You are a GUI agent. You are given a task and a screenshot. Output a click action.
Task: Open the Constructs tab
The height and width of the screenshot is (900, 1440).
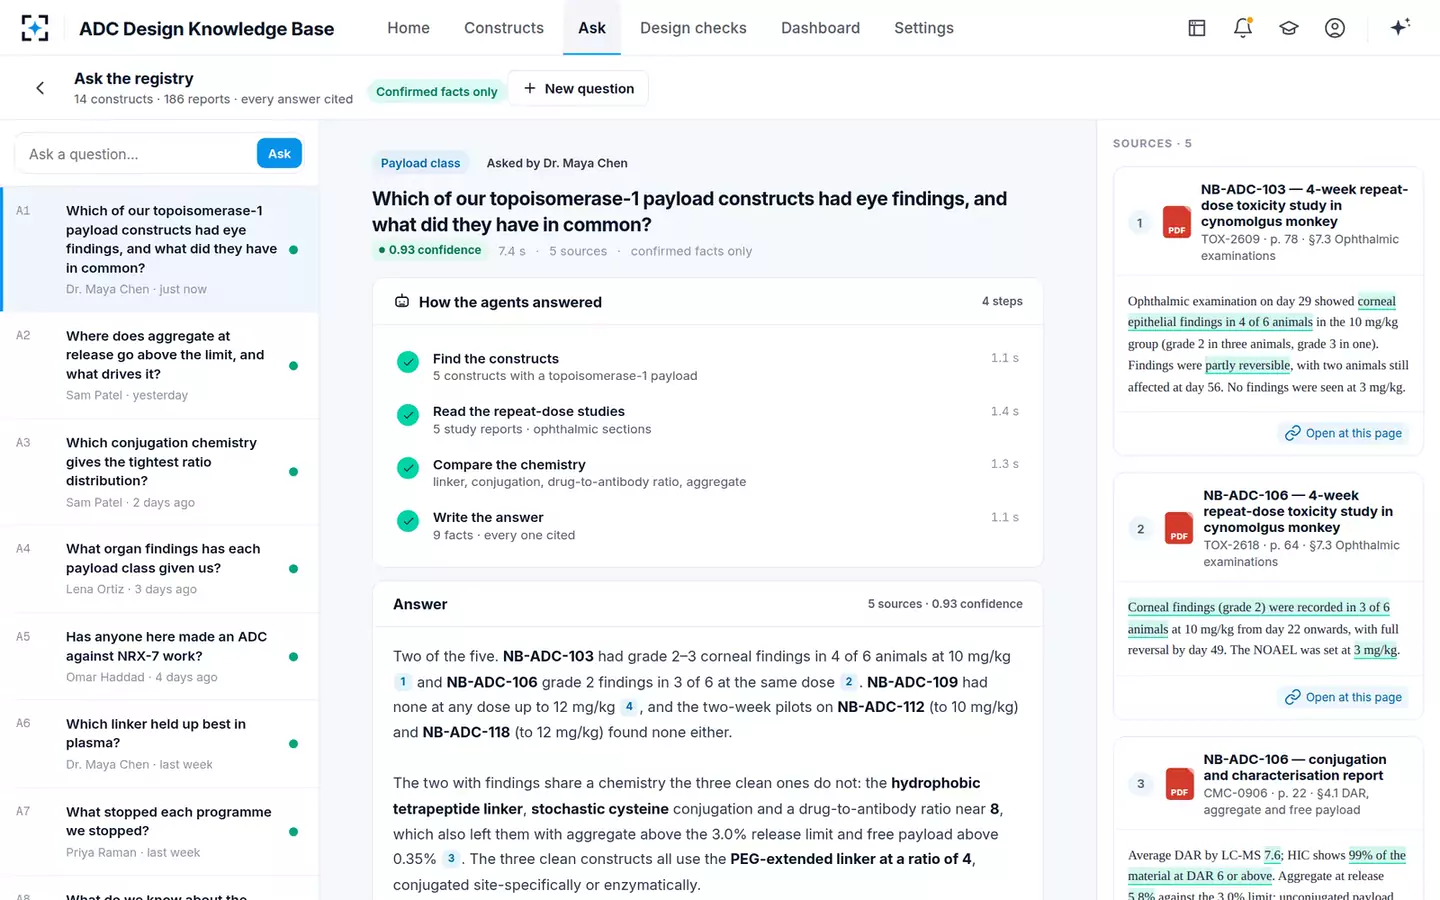tap(504, 28)
